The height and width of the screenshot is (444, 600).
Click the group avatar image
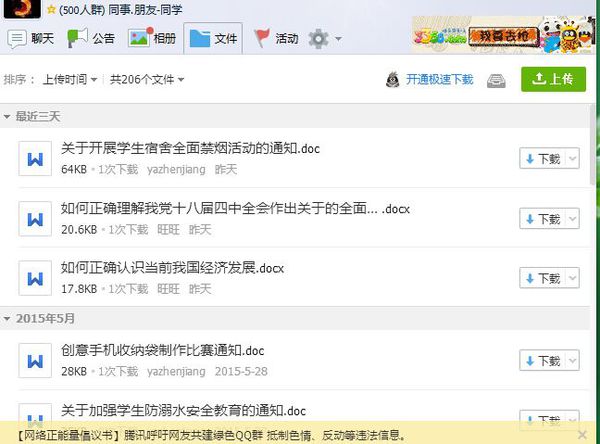(x=22, y=8)
